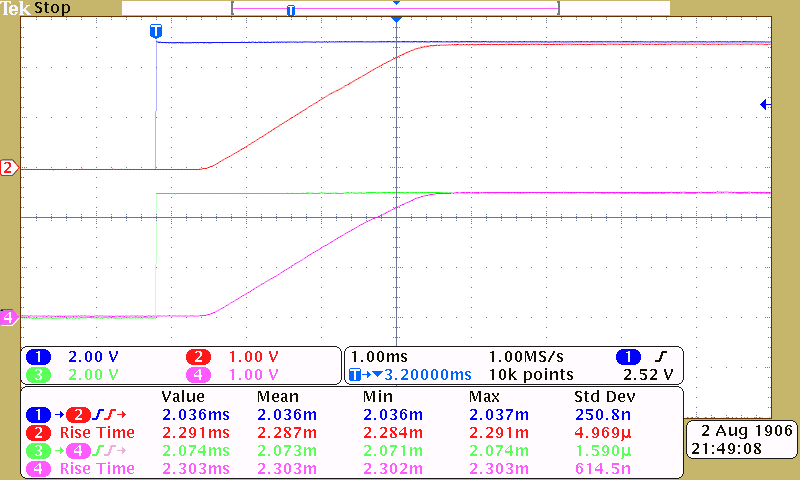Click the 2 Aug 1906 date readout
Image resolution: width=800 pixels, height=480 pixels.
pyautogui.click(x=747, y=431)
